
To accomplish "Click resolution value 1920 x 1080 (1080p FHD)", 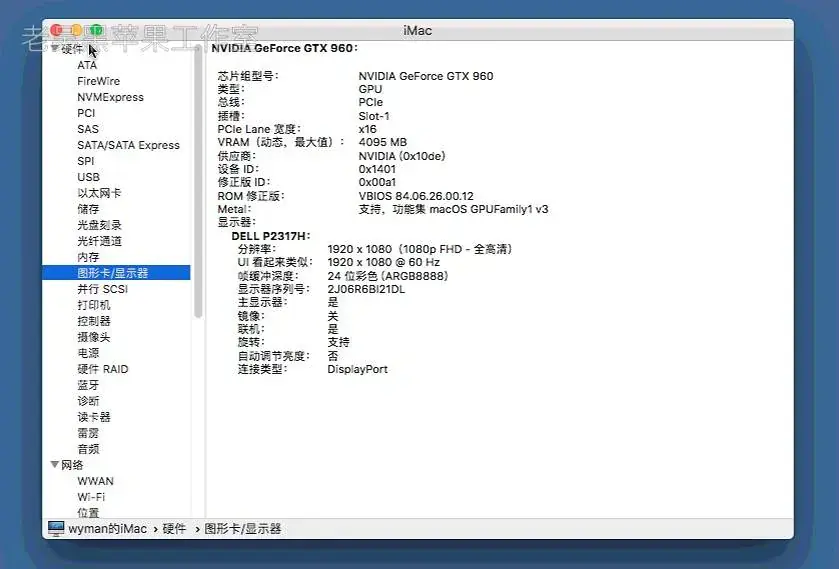I will click(x=420, y=249).
